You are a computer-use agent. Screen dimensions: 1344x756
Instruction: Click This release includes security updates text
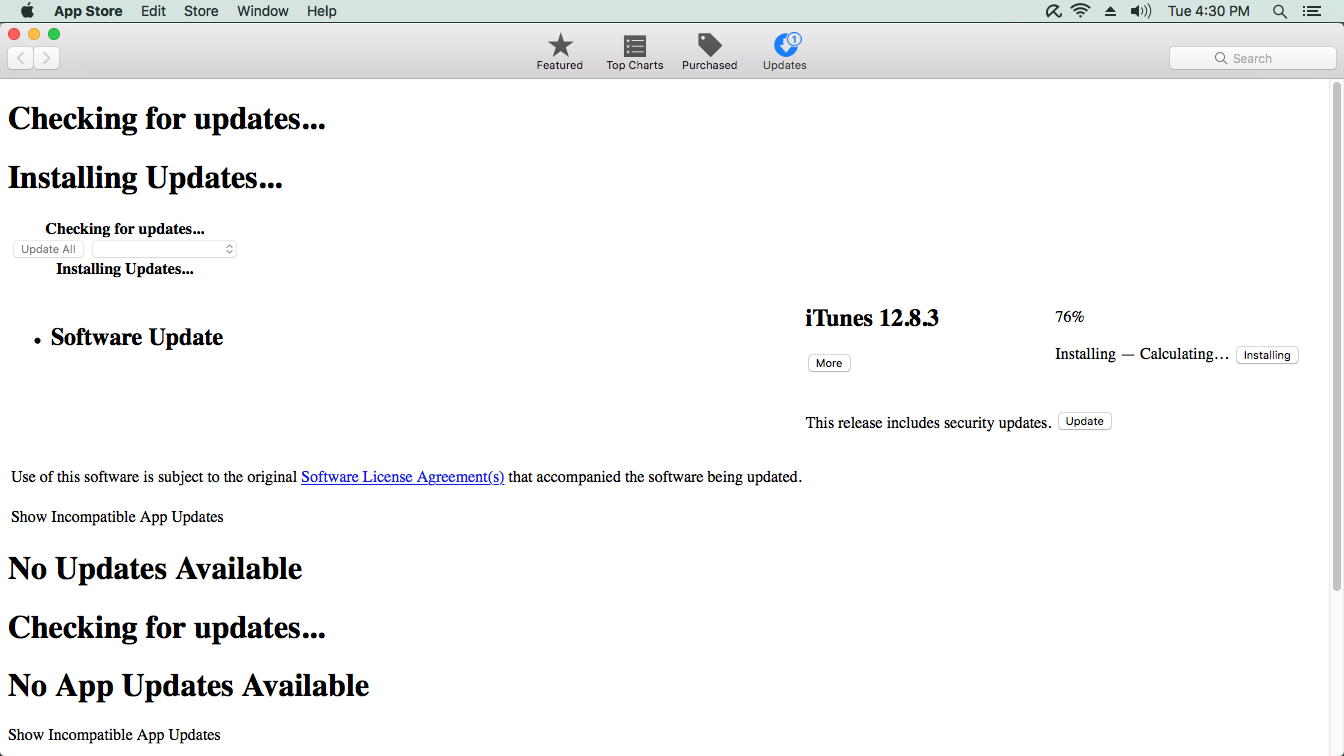[928, 423]
